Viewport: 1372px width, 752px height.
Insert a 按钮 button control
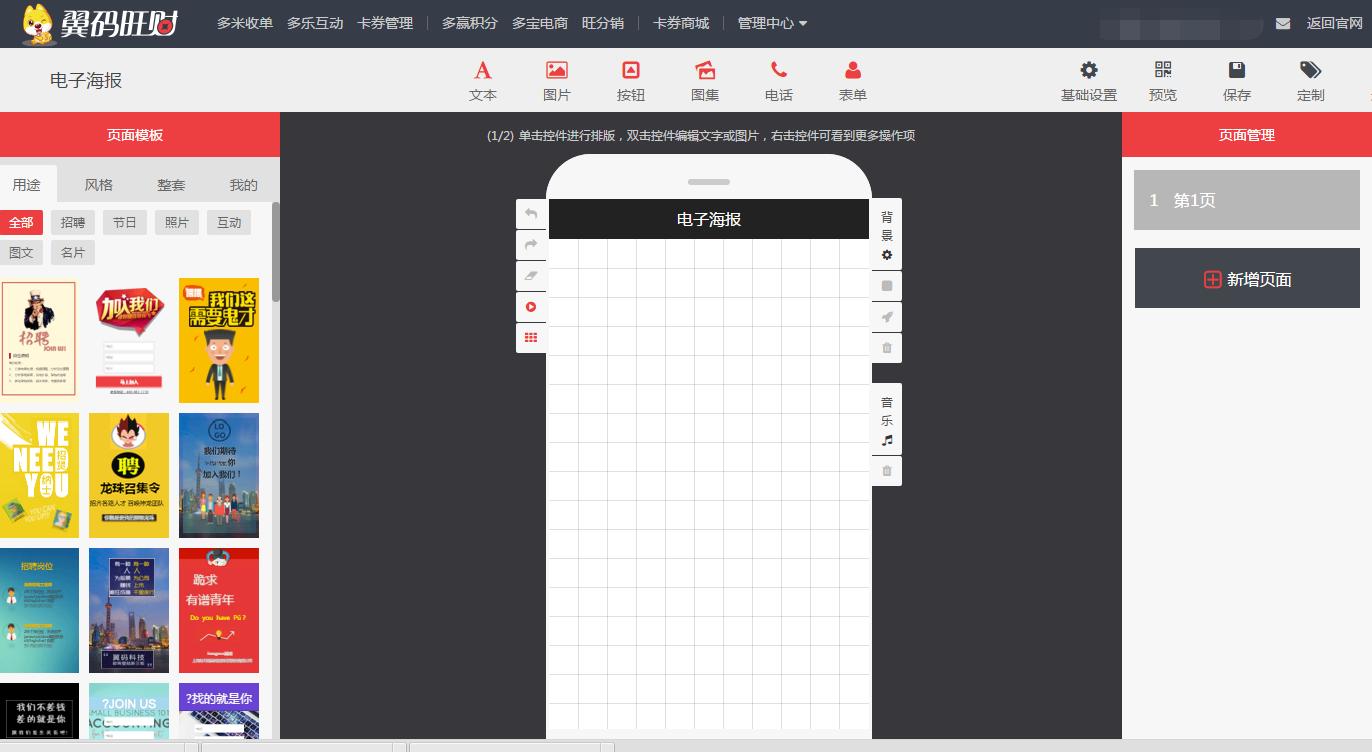tap(631, 81)
